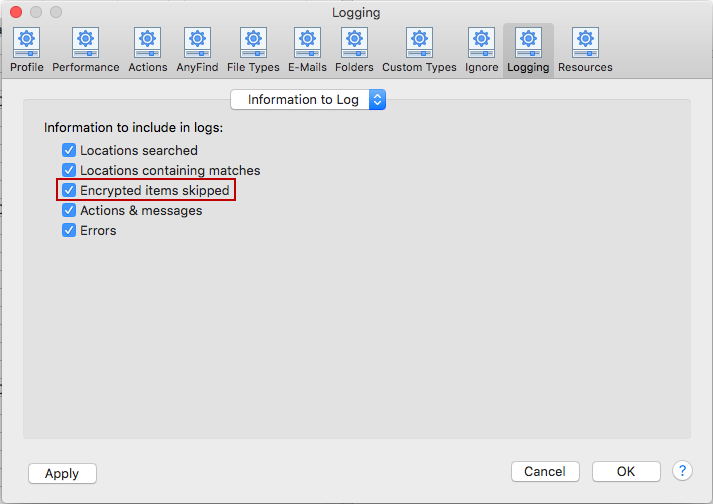Cancel the Logging preferences dialog

tap(545, 471)
